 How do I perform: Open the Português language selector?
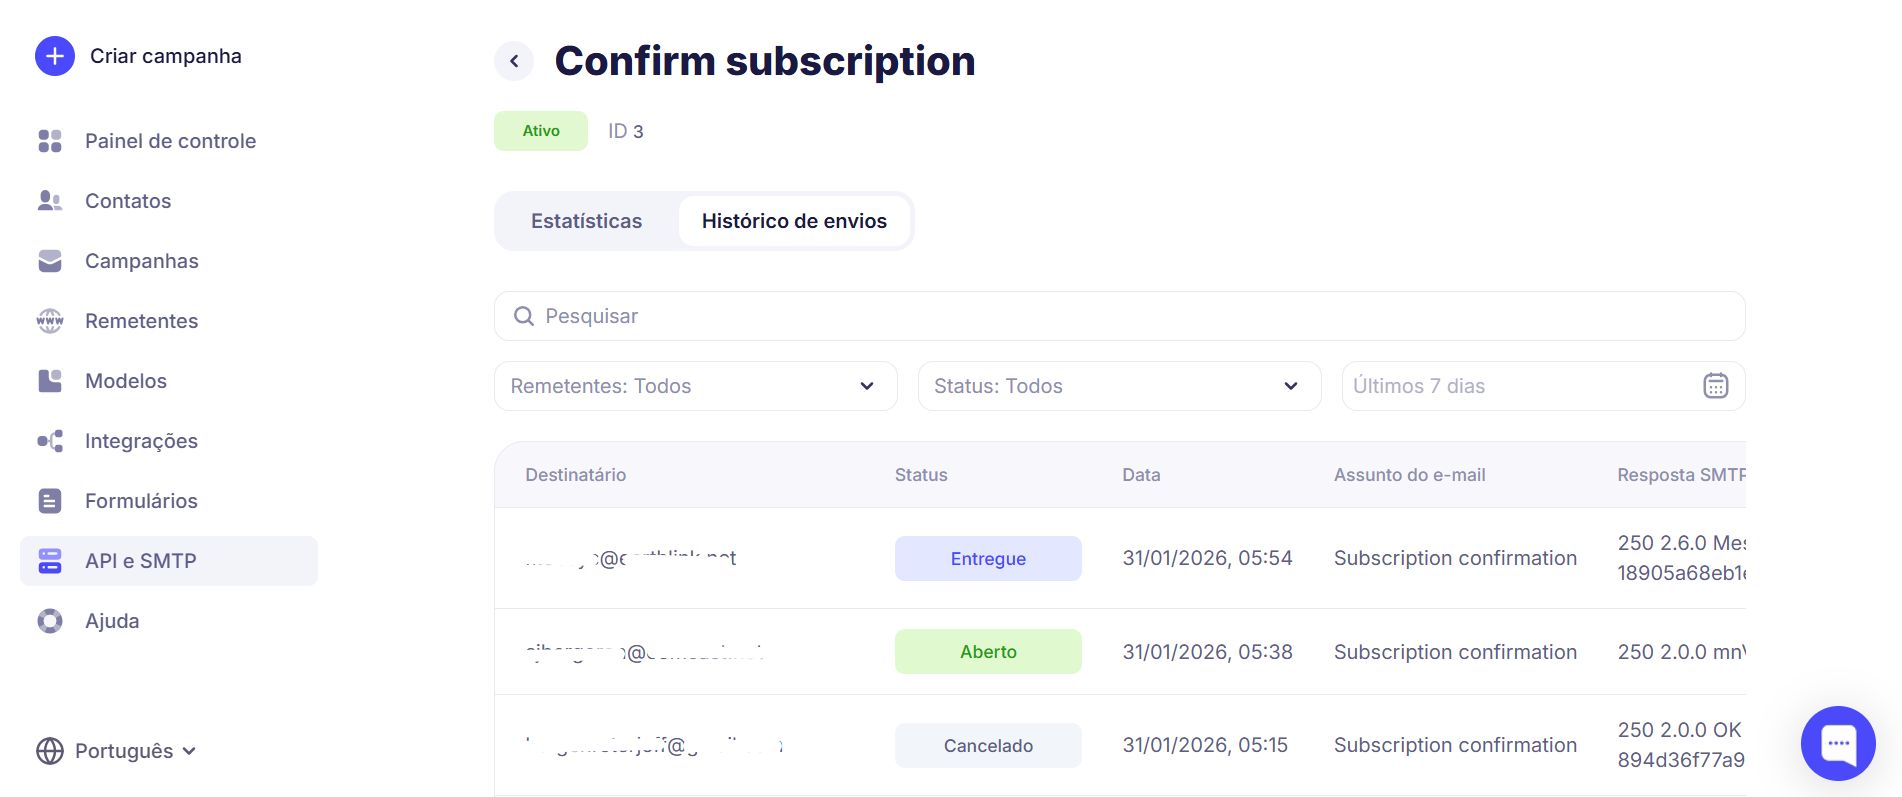tap(117, 751)
